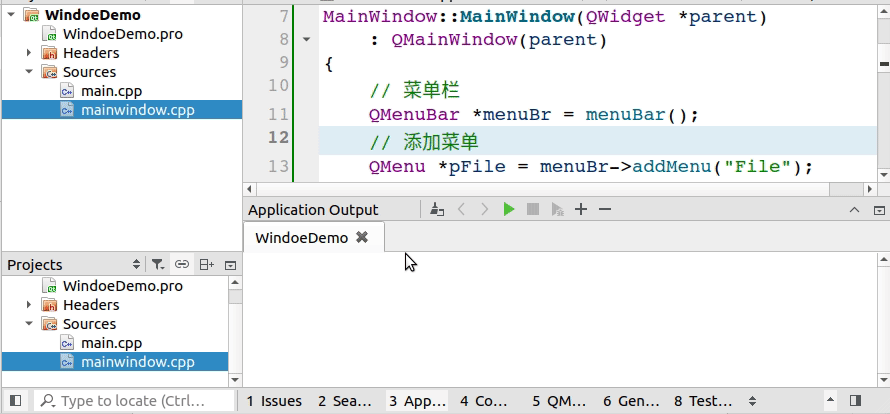Open the output panes selector arrows

coord(752,401)
